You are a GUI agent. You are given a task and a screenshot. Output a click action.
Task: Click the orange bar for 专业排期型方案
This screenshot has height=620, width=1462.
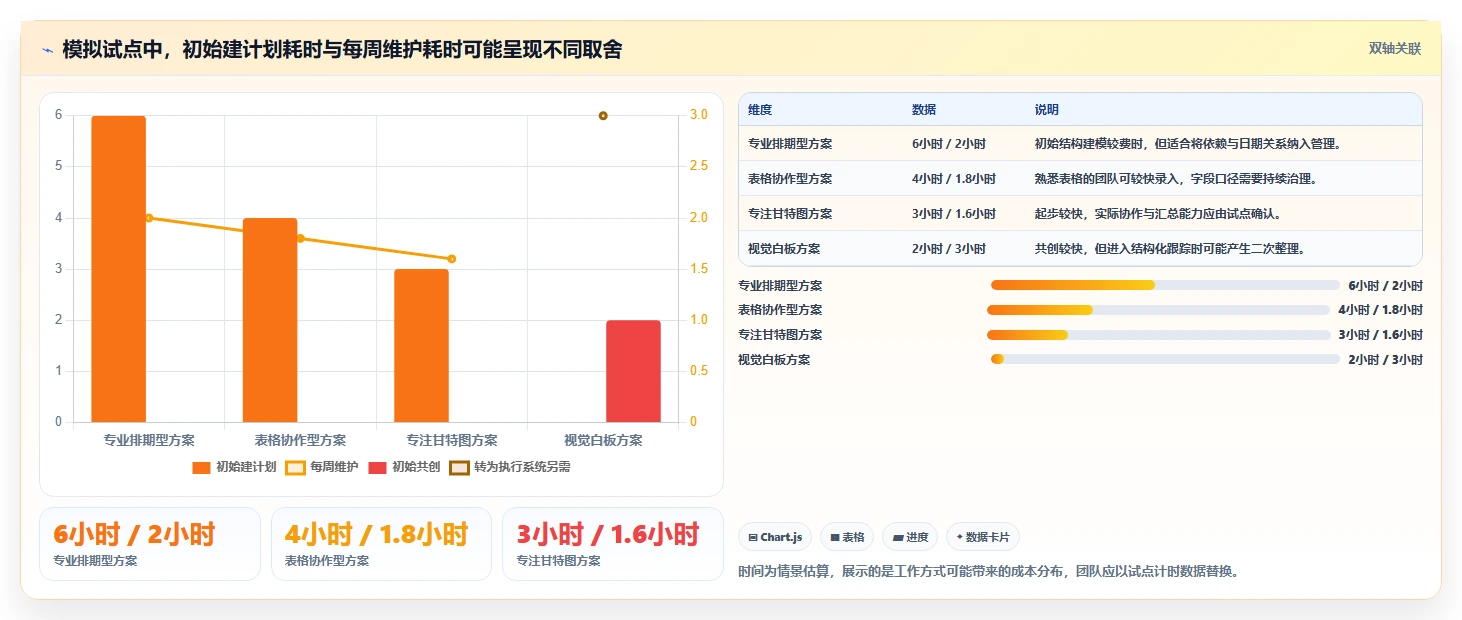pyautogui.click(x=118, y=269)
